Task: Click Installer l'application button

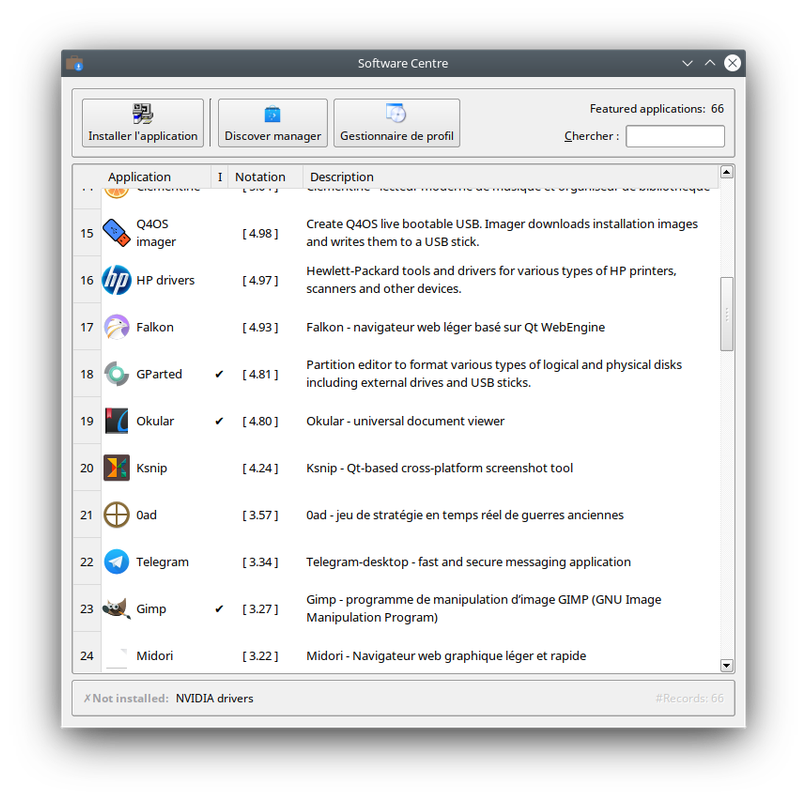Action: pos(143,123)
